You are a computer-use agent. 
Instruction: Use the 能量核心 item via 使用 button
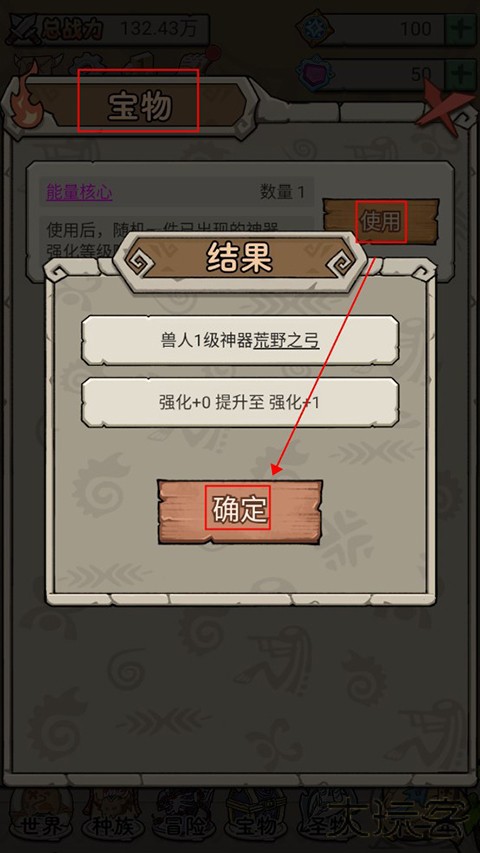pyautogui.click(x=381, y=221)
